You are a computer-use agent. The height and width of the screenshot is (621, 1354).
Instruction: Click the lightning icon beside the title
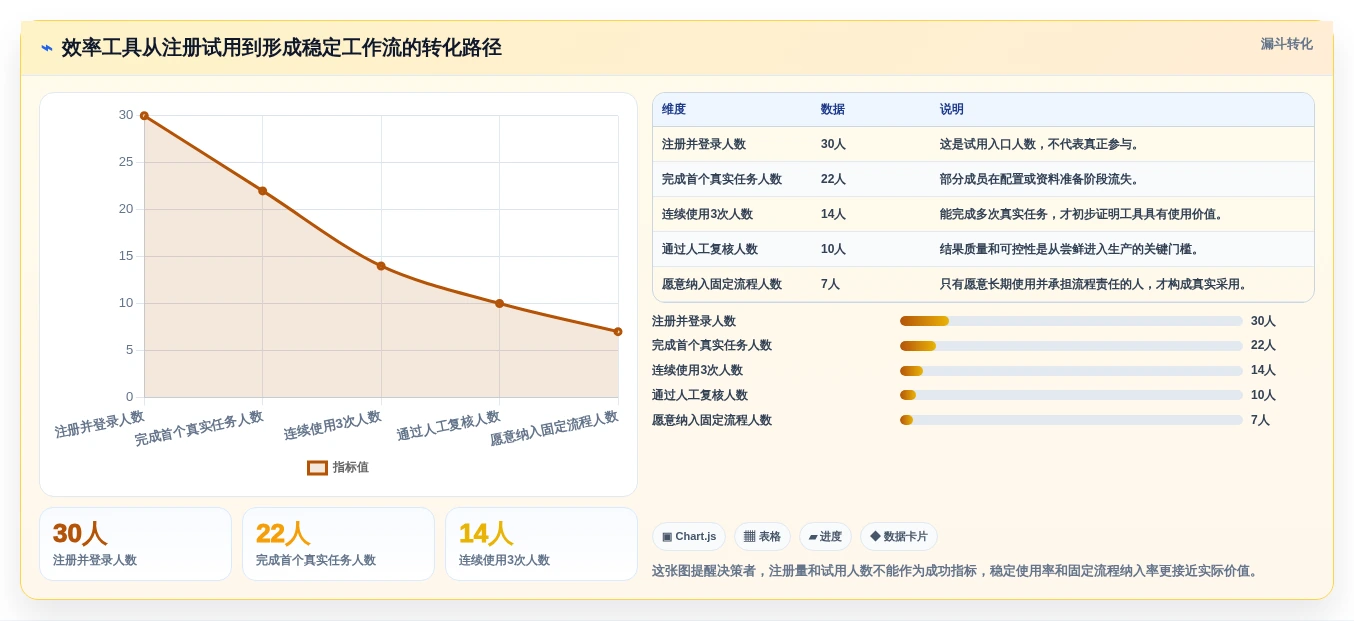pos(47,48)
